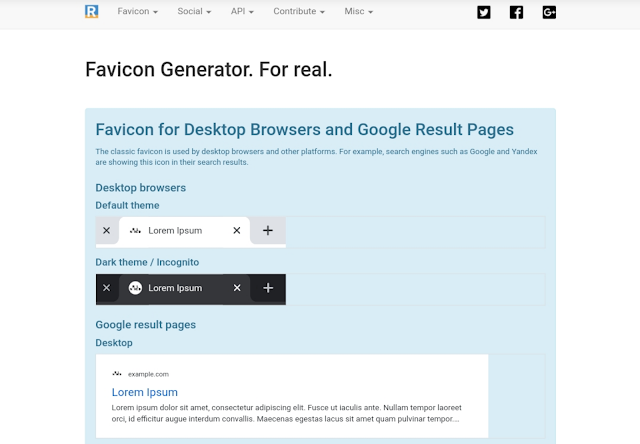Click the round favicon in dark theme tab

click(135, 288)
